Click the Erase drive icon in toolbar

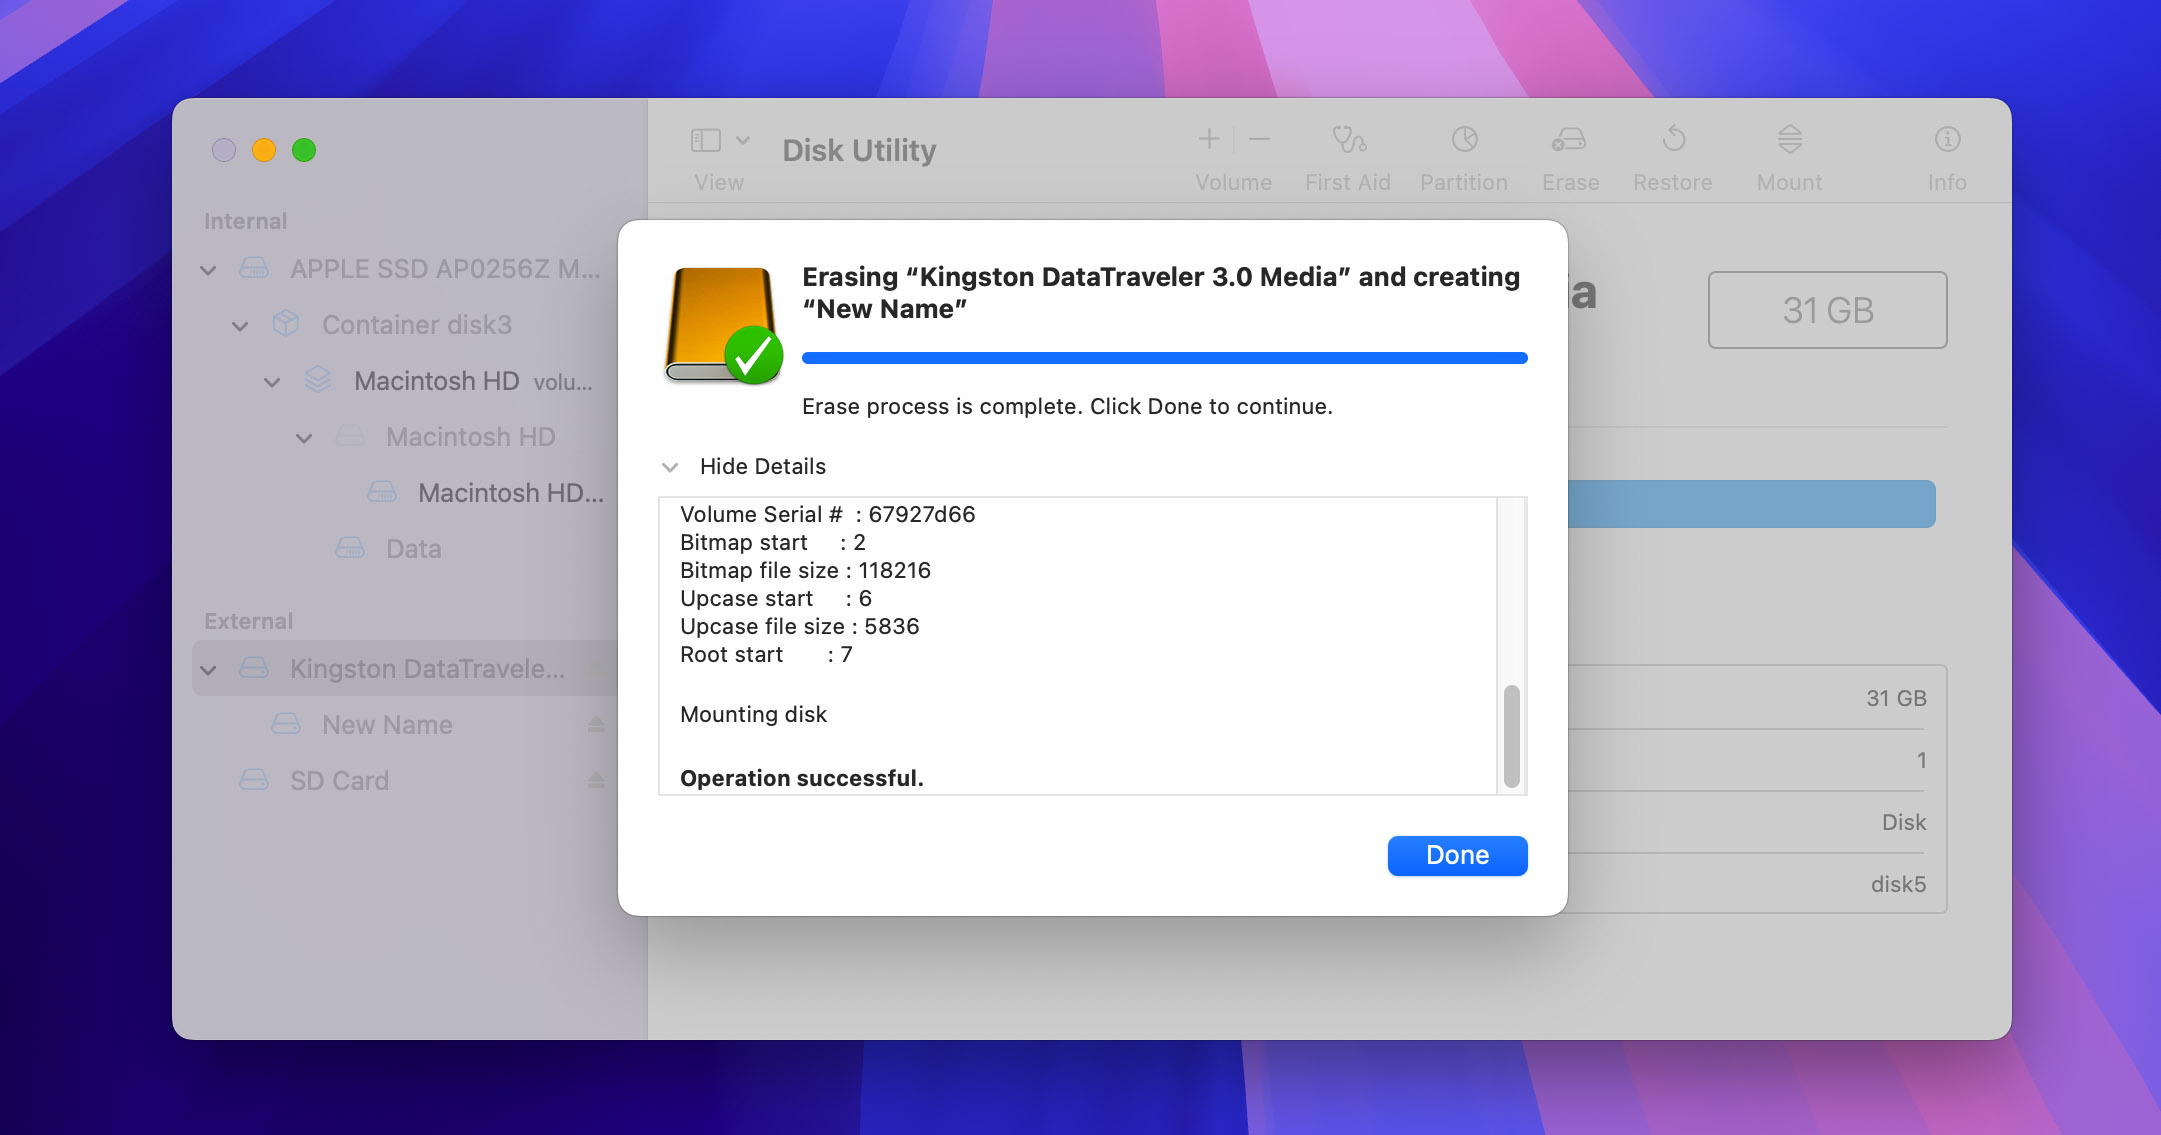point(1569,139)
